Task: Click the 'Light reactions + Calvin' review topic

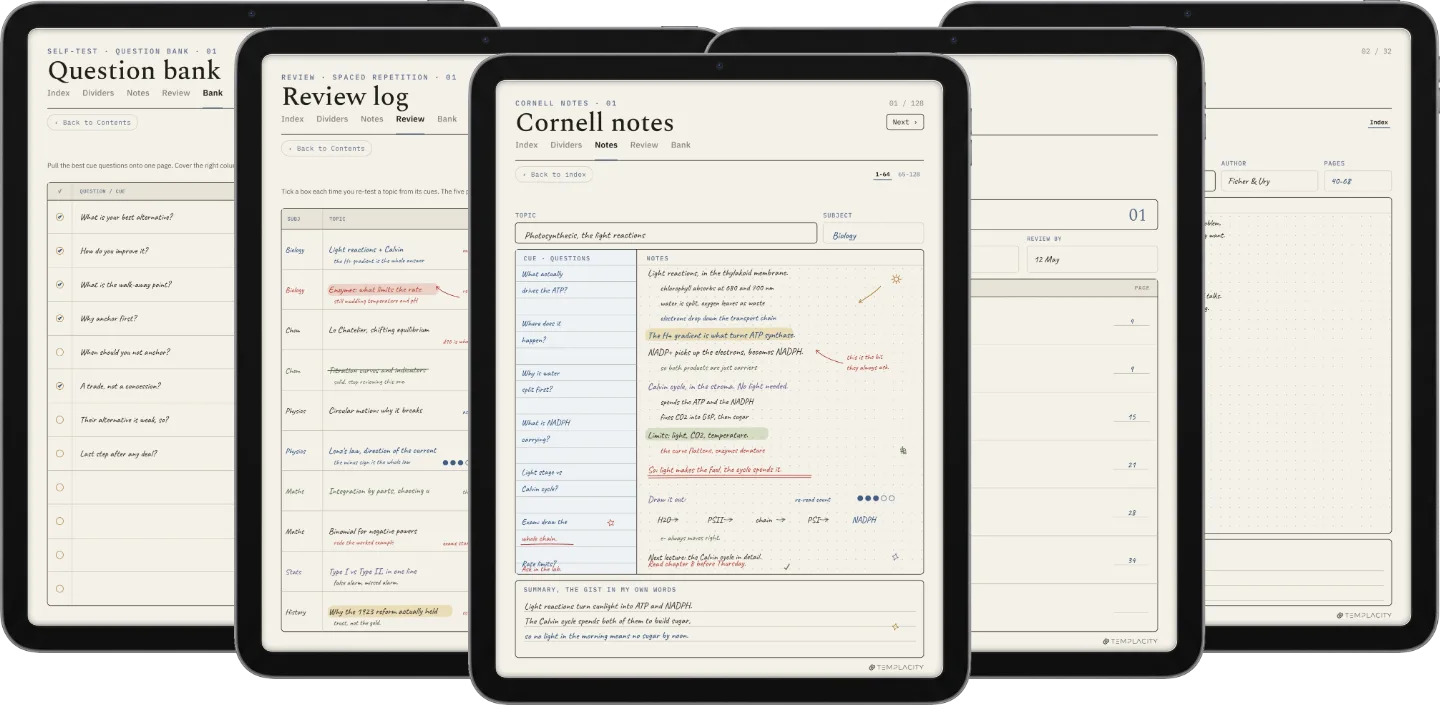Action: 366,250
